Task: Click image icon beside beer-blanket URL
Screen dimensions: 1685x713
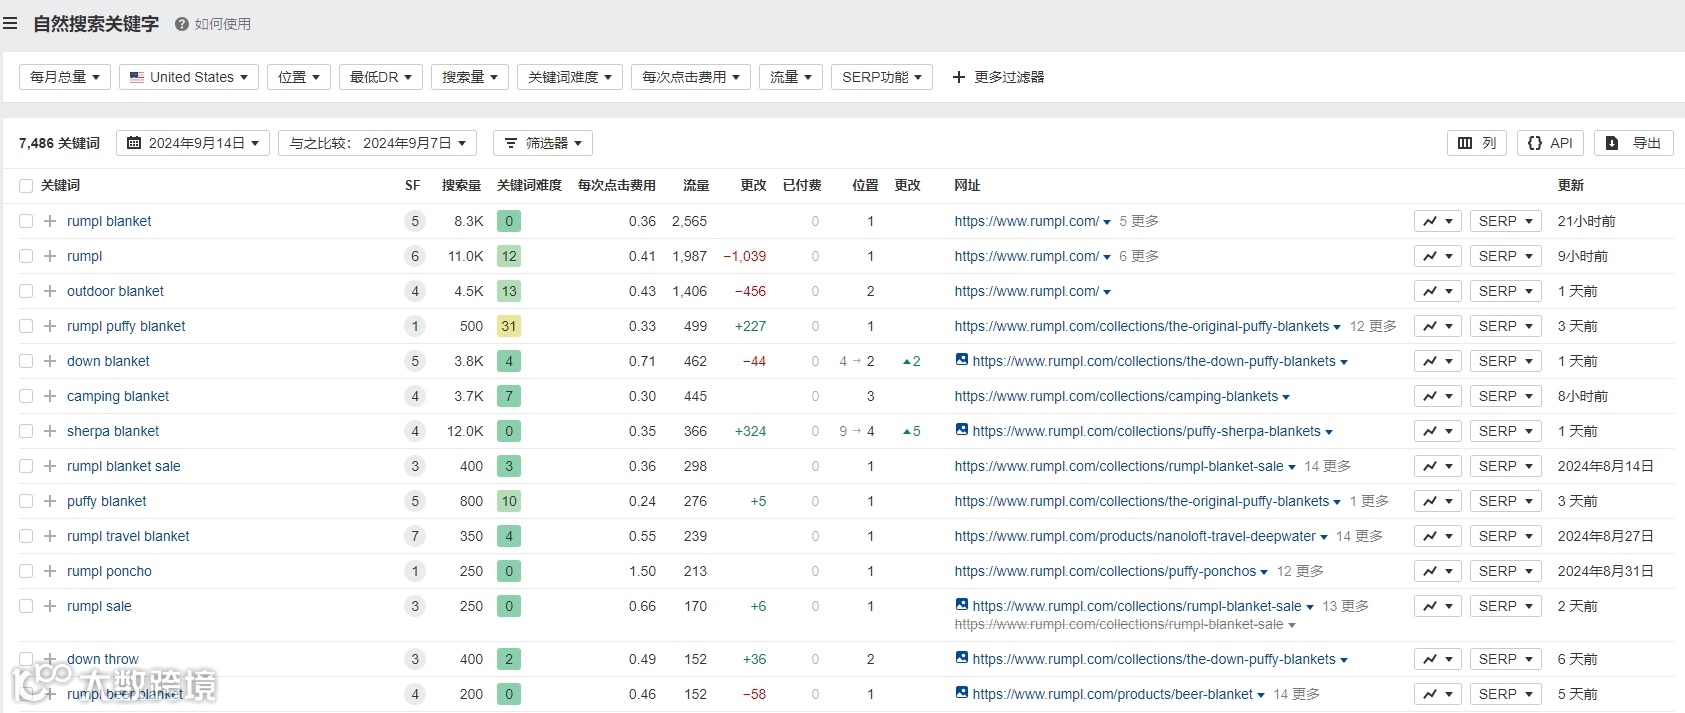Action: pyautogui.click(x=961, y=693)
